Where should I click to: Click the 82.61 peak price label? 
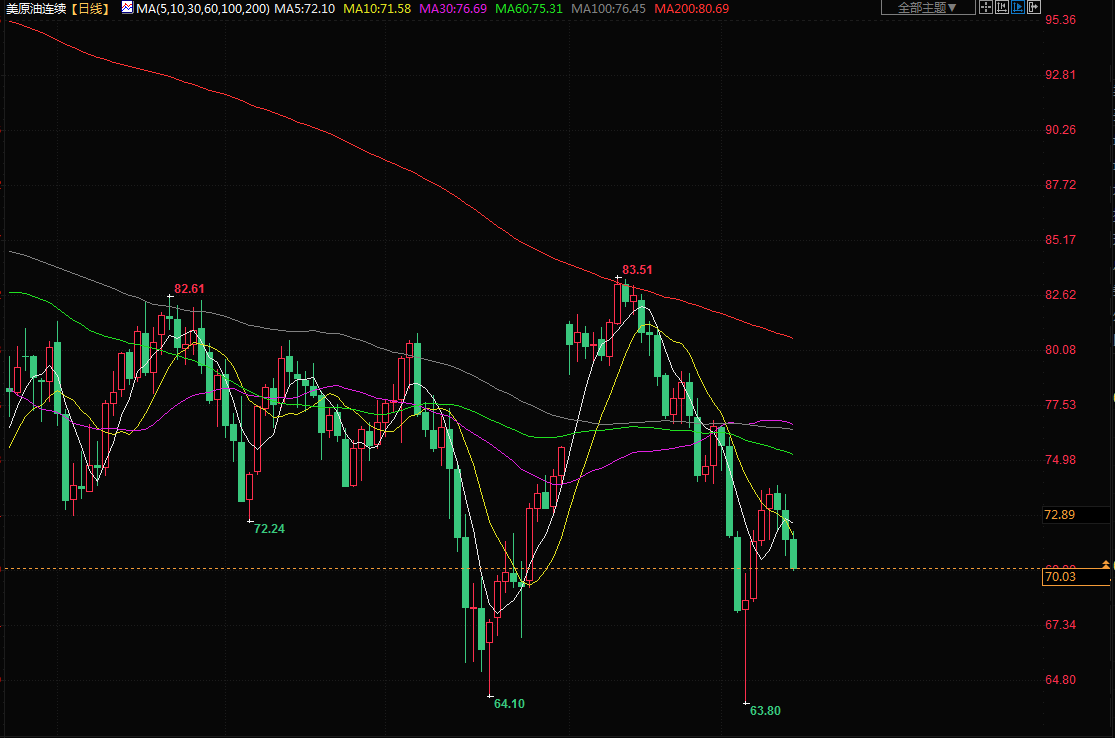[189, 289]
